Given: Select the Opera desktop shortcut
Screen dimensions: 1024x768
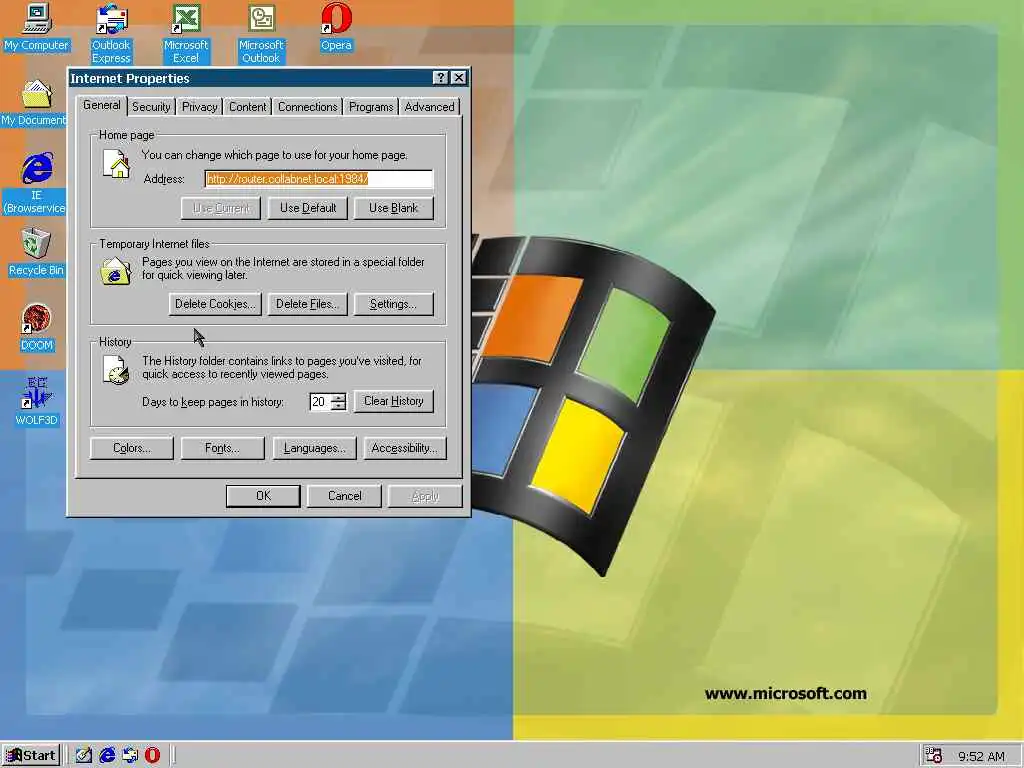Looking at the screenshot, I should click(336, 27).
